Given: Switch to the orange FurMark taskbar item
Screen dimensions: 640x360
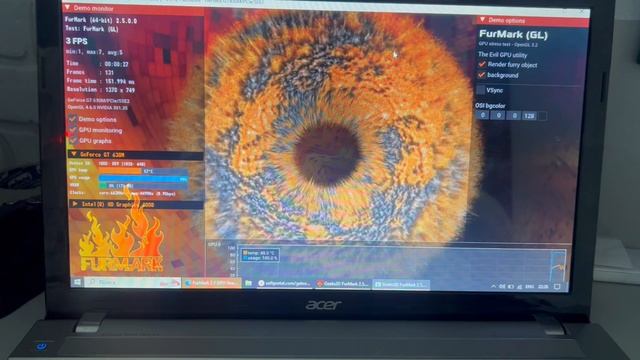Looking at the screenshot, I should pyautogui.click(x=211, y=283).
